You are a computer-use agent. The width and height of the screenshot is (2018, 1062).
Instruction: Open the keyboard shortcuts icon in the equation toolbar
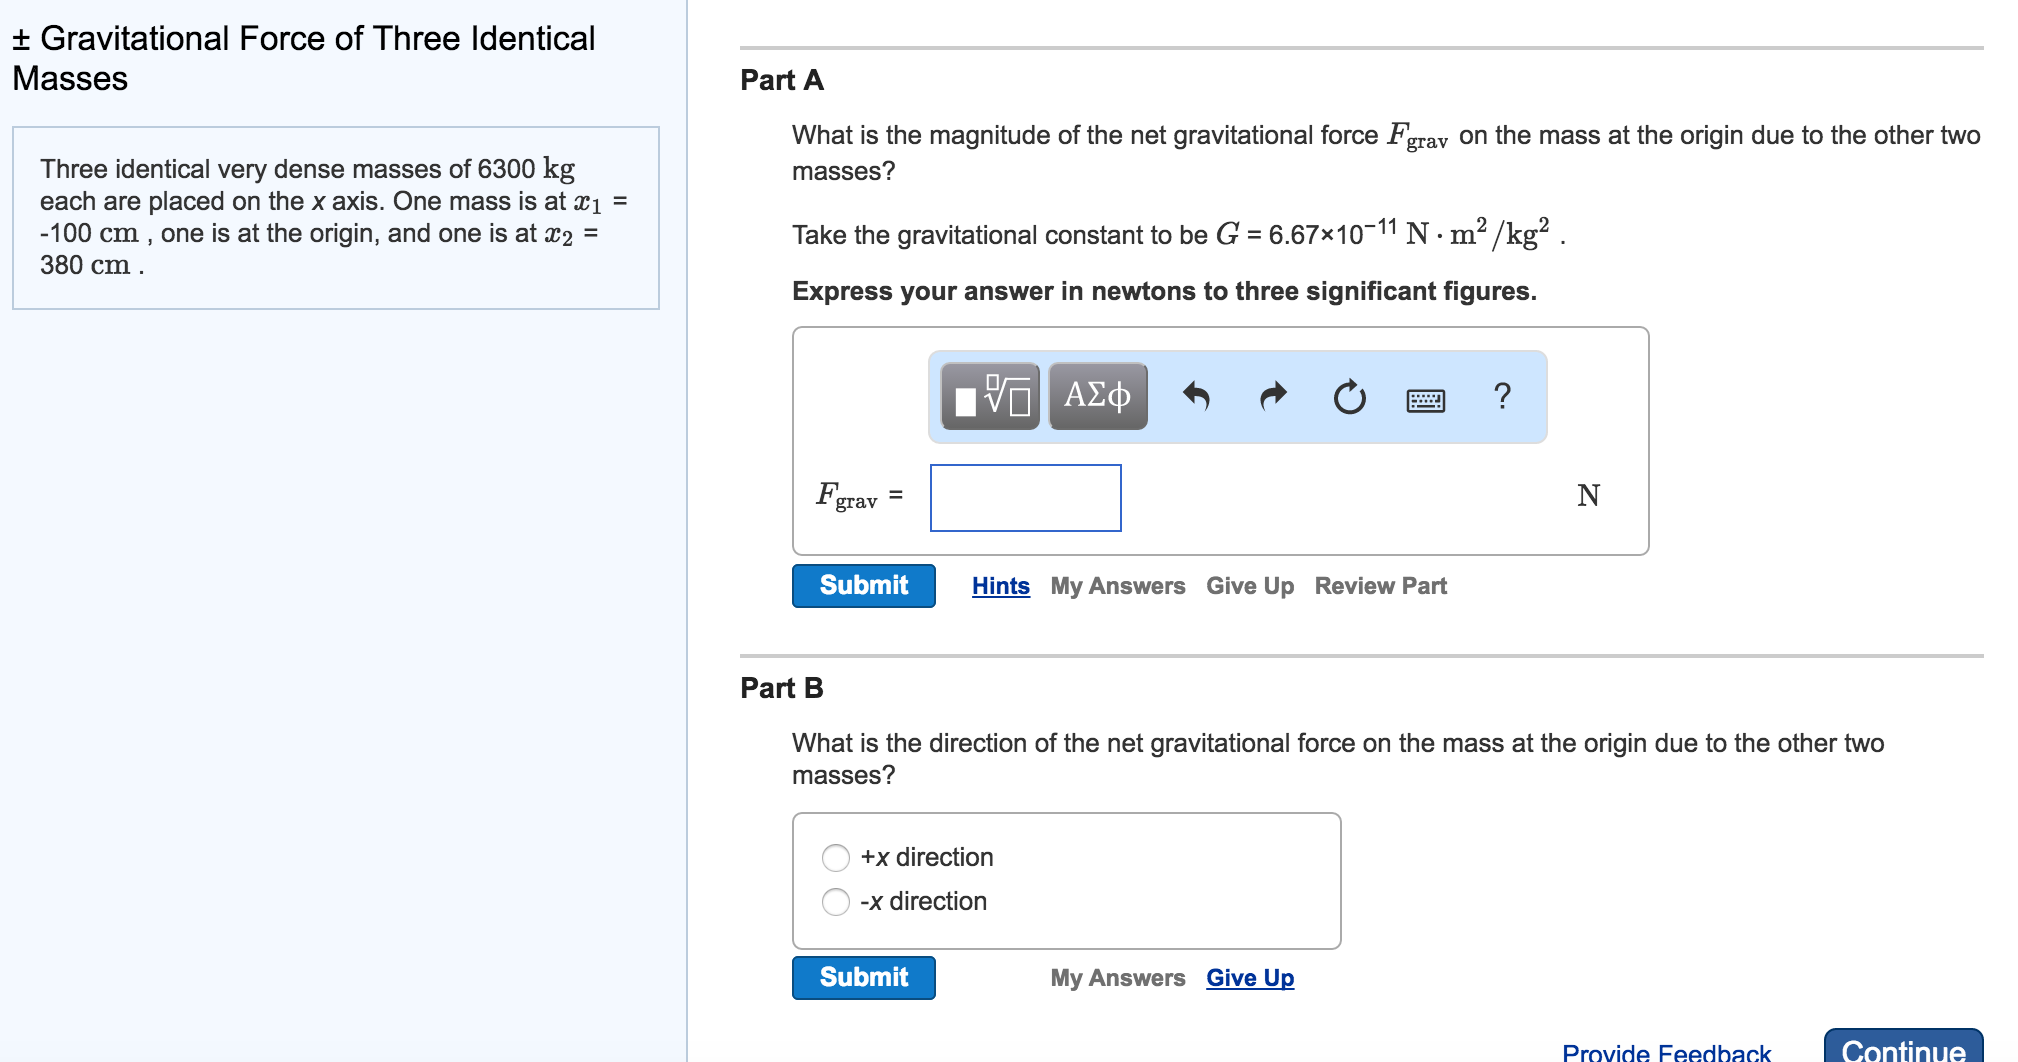(x=1424, y=400)
